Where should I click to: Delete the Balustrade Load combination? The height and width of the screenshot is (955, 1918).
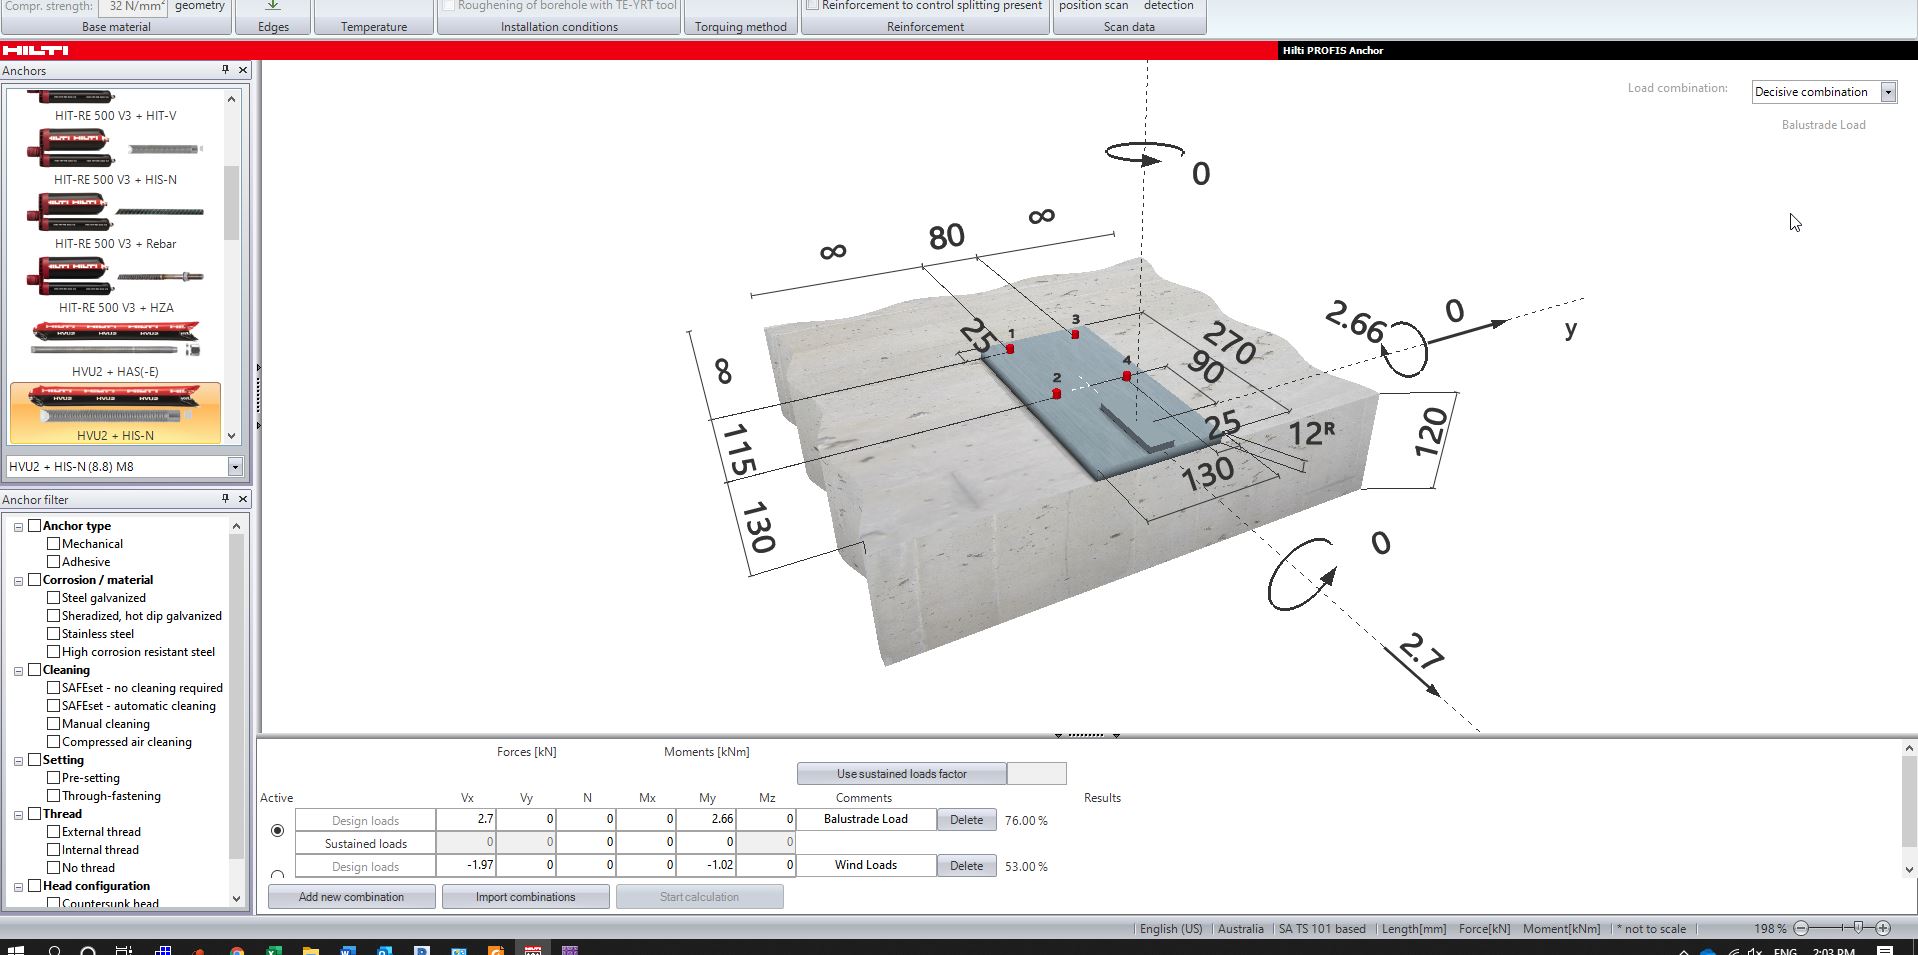tap(966, 820)
